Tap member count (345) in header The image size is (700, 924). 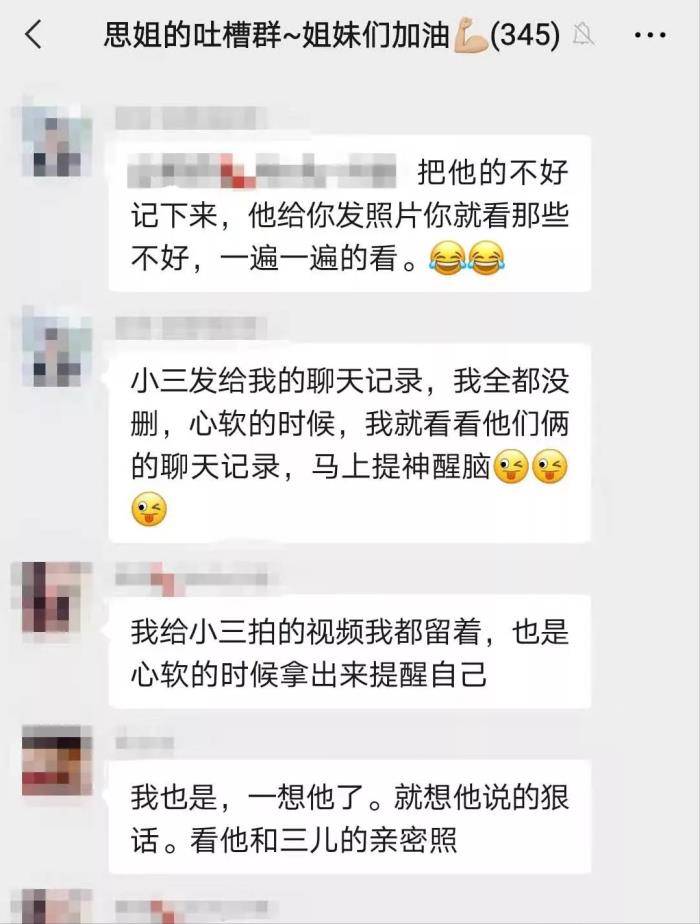(525, 34)
